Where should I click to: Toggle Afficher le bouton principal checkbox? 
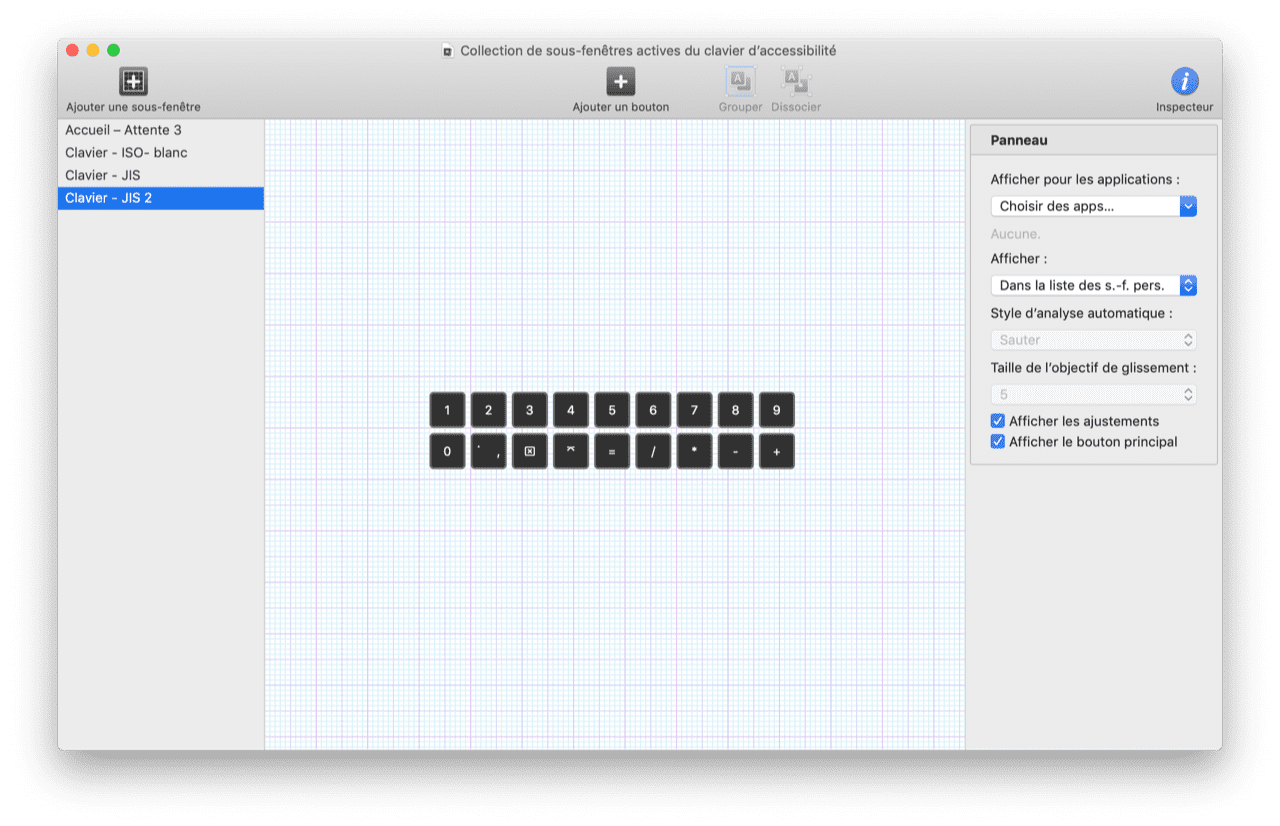tap(997, 442)
